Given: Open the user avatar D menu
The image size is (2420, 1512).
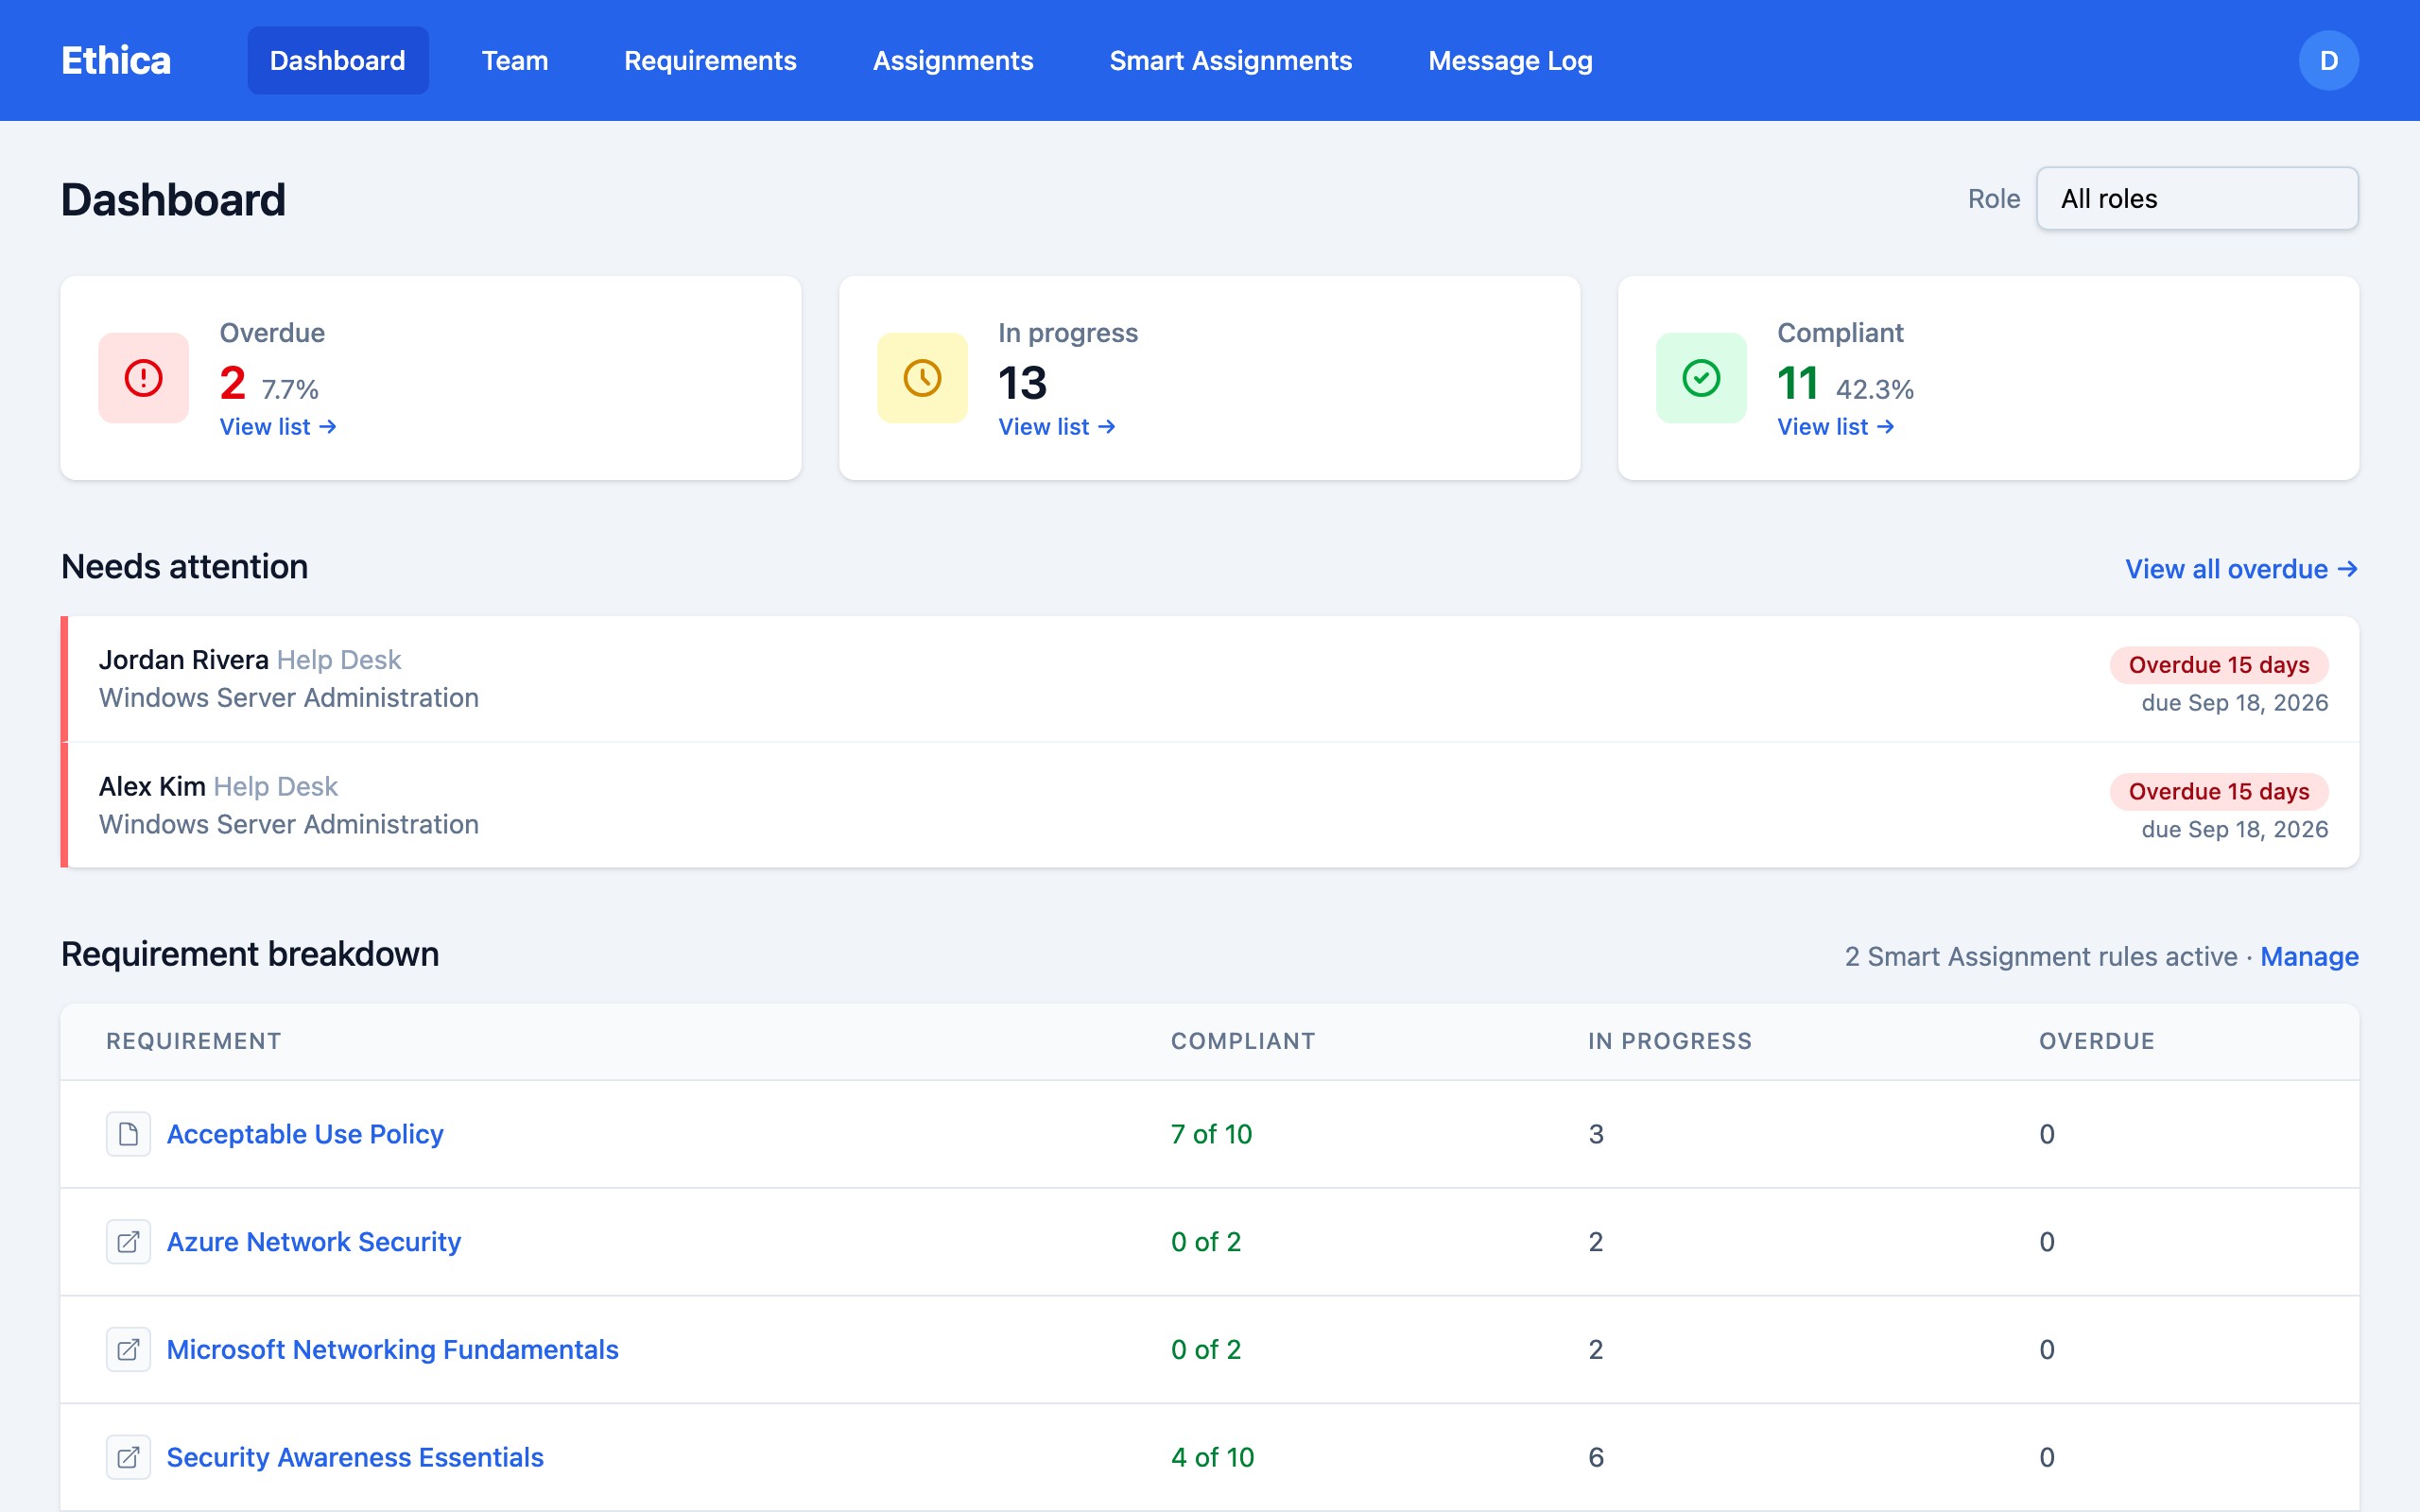Looking at the screenshot, I should (x=2328, y=61).
